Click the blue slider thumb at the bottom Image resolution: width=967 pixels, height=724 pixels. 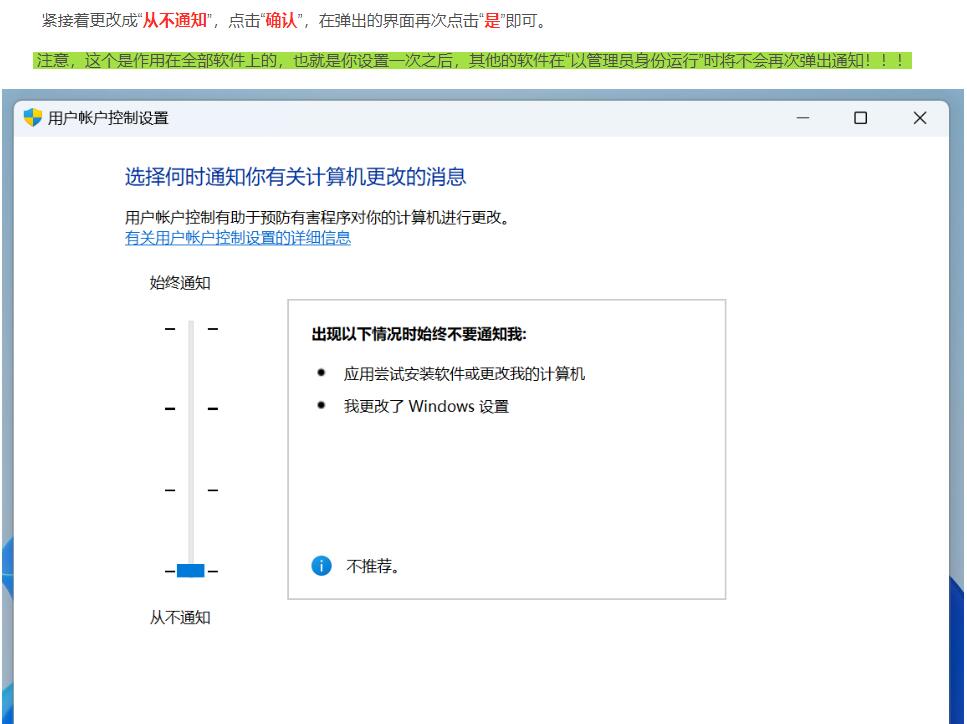click(190, 571)
